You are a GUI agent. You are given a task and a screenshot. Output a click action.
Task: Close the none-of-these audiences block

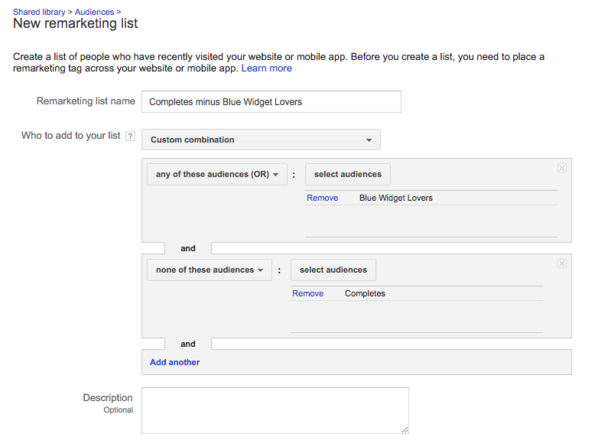point(562,264)
